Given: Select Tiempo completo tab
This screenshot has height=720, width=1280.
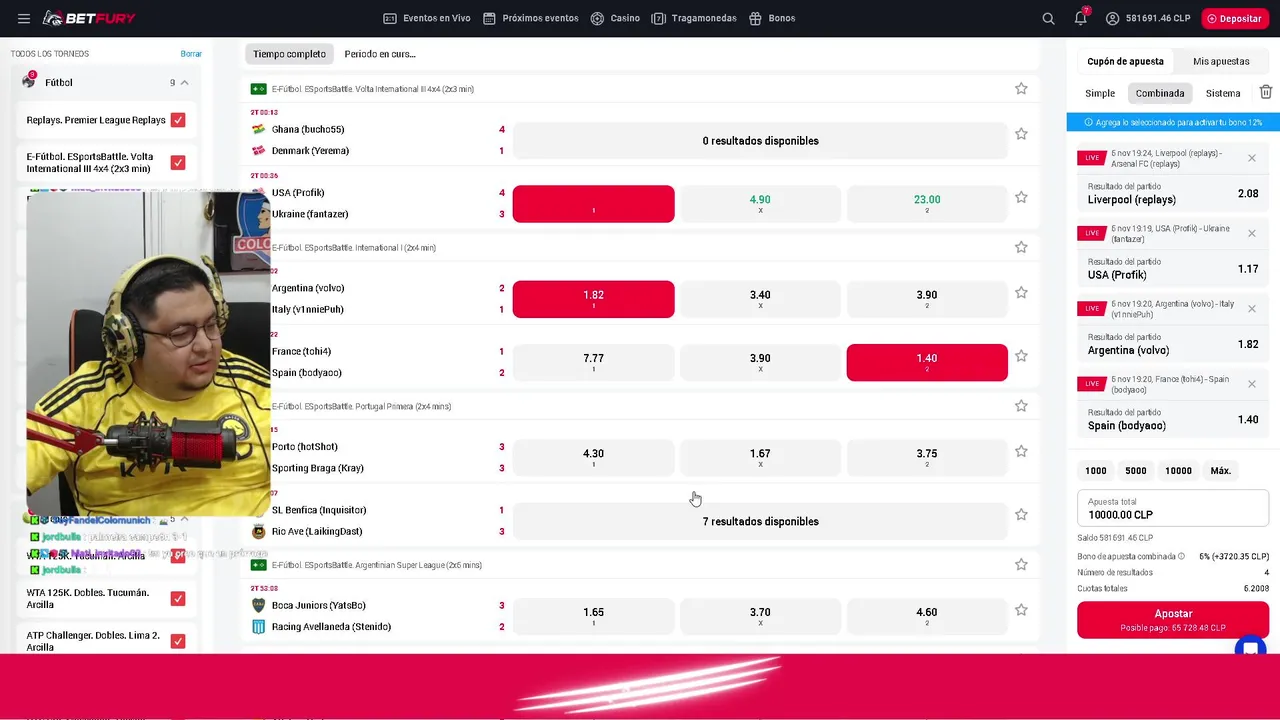Looking at the screenshot, I should click(289, 54).
